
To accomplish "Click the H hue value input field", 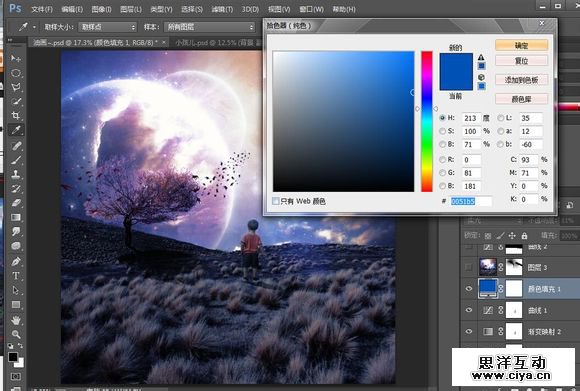I will (471, 118).
